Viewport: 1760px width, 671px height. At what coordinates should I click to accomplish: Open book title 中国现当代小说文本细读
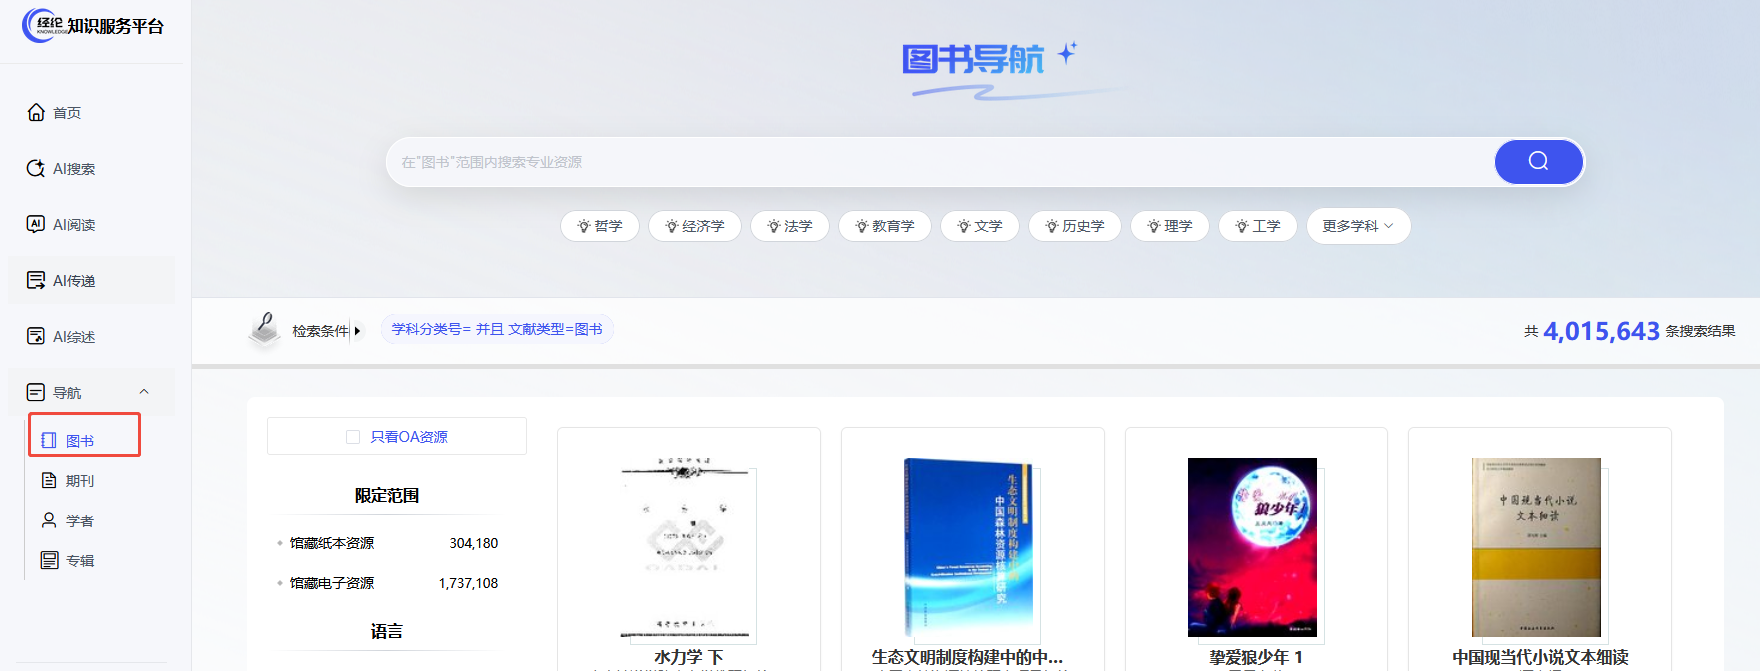(1540, 657)
